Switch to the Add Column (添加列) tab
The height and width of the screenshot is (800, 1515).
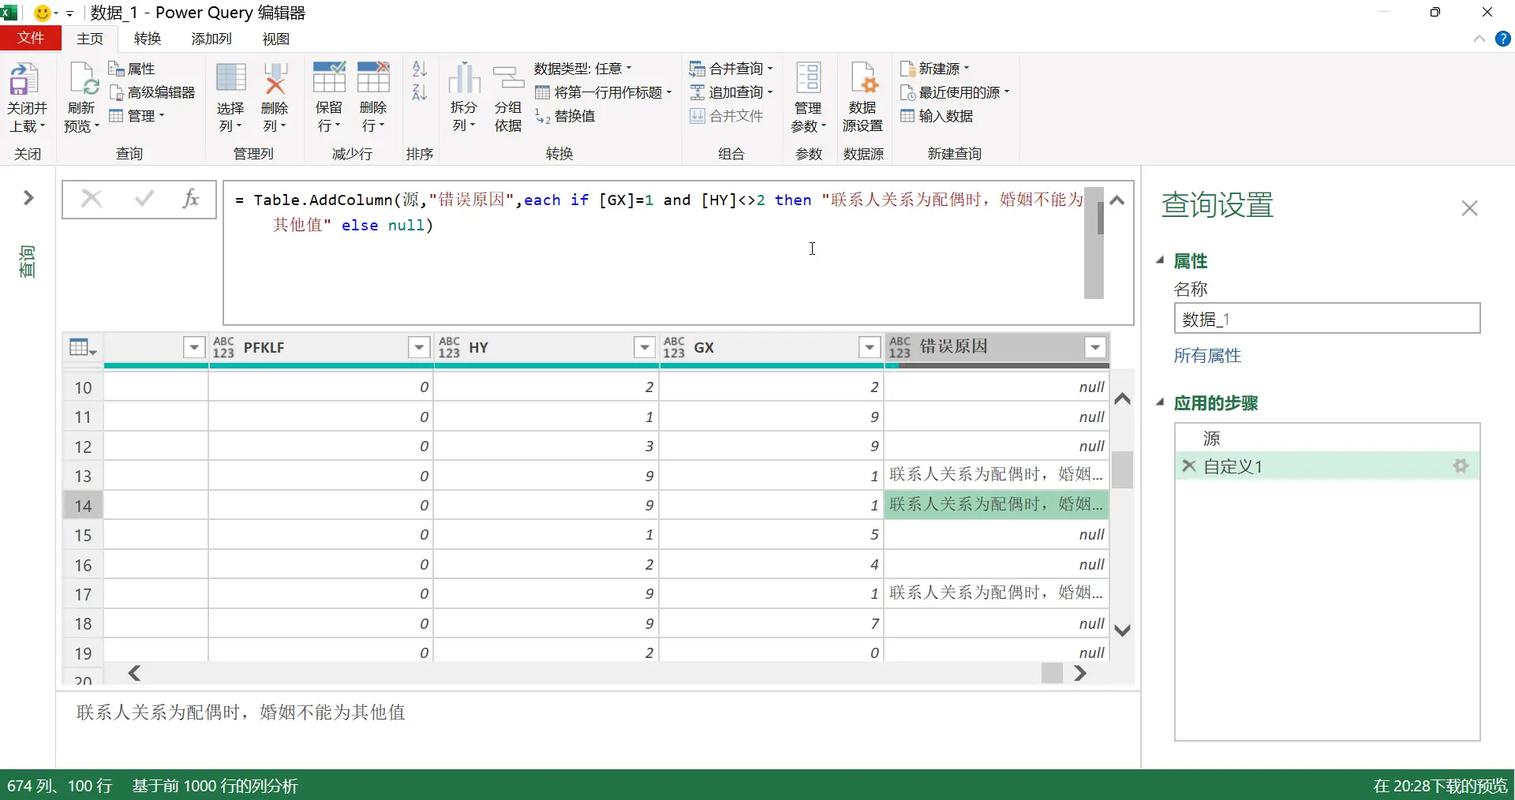(x=212, y=38)
